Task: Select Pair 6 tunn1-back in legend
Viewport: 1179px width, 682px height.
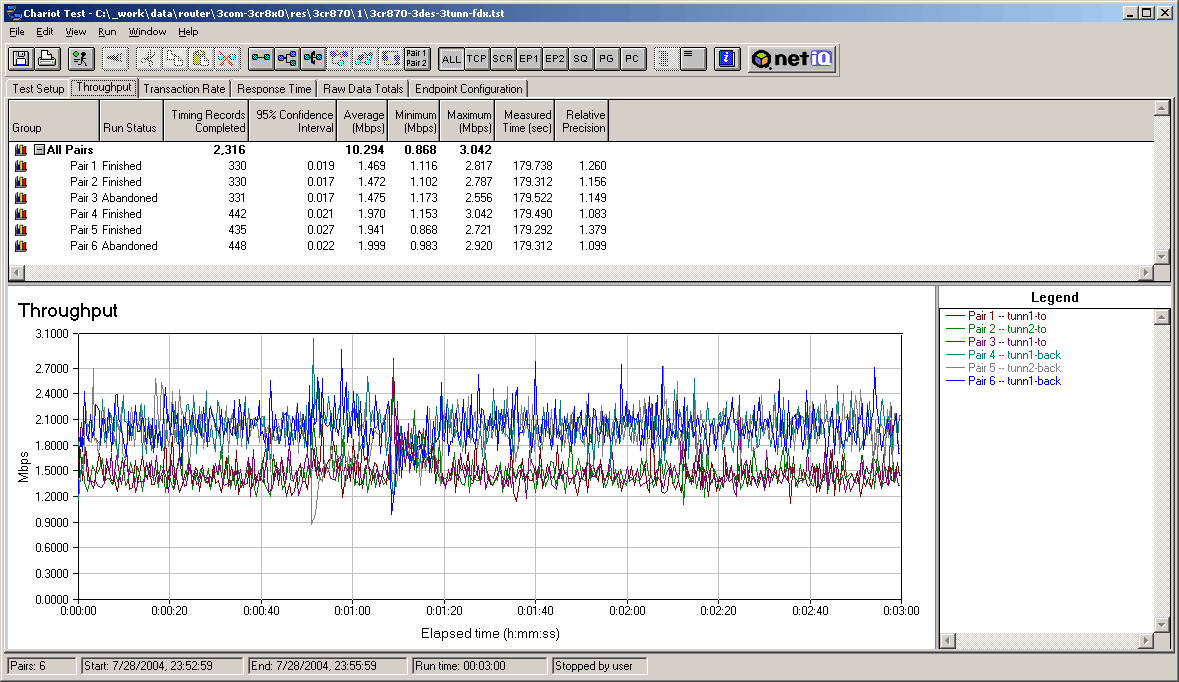Action: pos(1014,381)
